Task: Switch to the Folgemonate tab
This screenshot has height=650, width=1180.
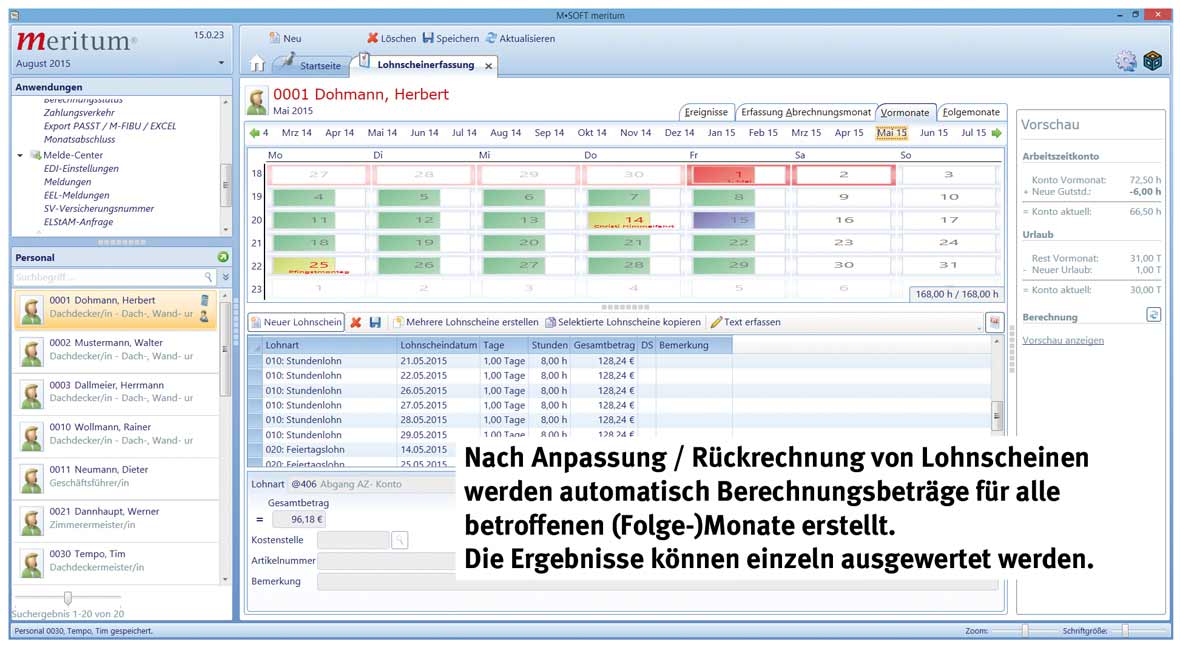Action: (971, 112)
